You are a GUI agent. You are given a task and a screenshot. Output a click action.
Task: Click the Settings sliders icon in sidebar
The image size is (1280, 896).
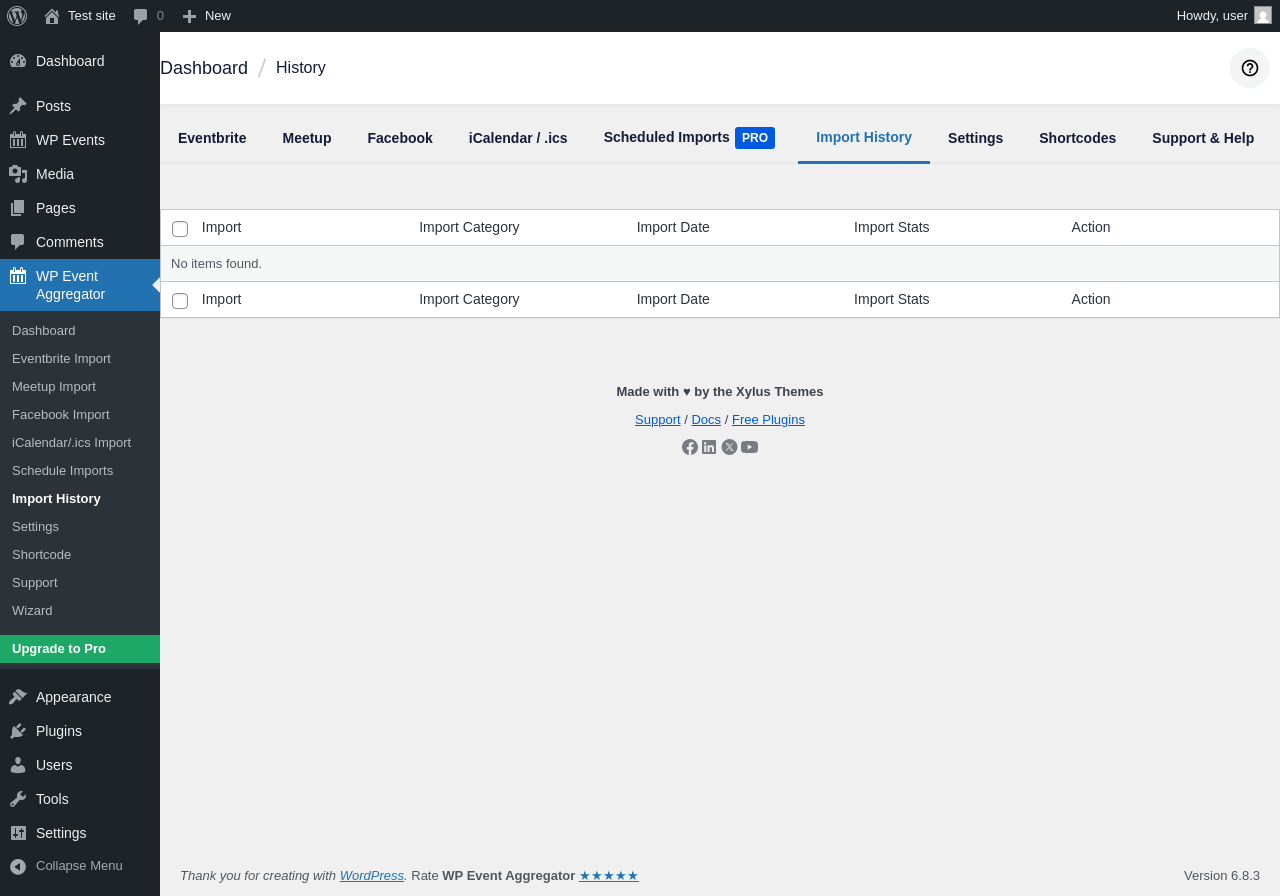point(18,833)
